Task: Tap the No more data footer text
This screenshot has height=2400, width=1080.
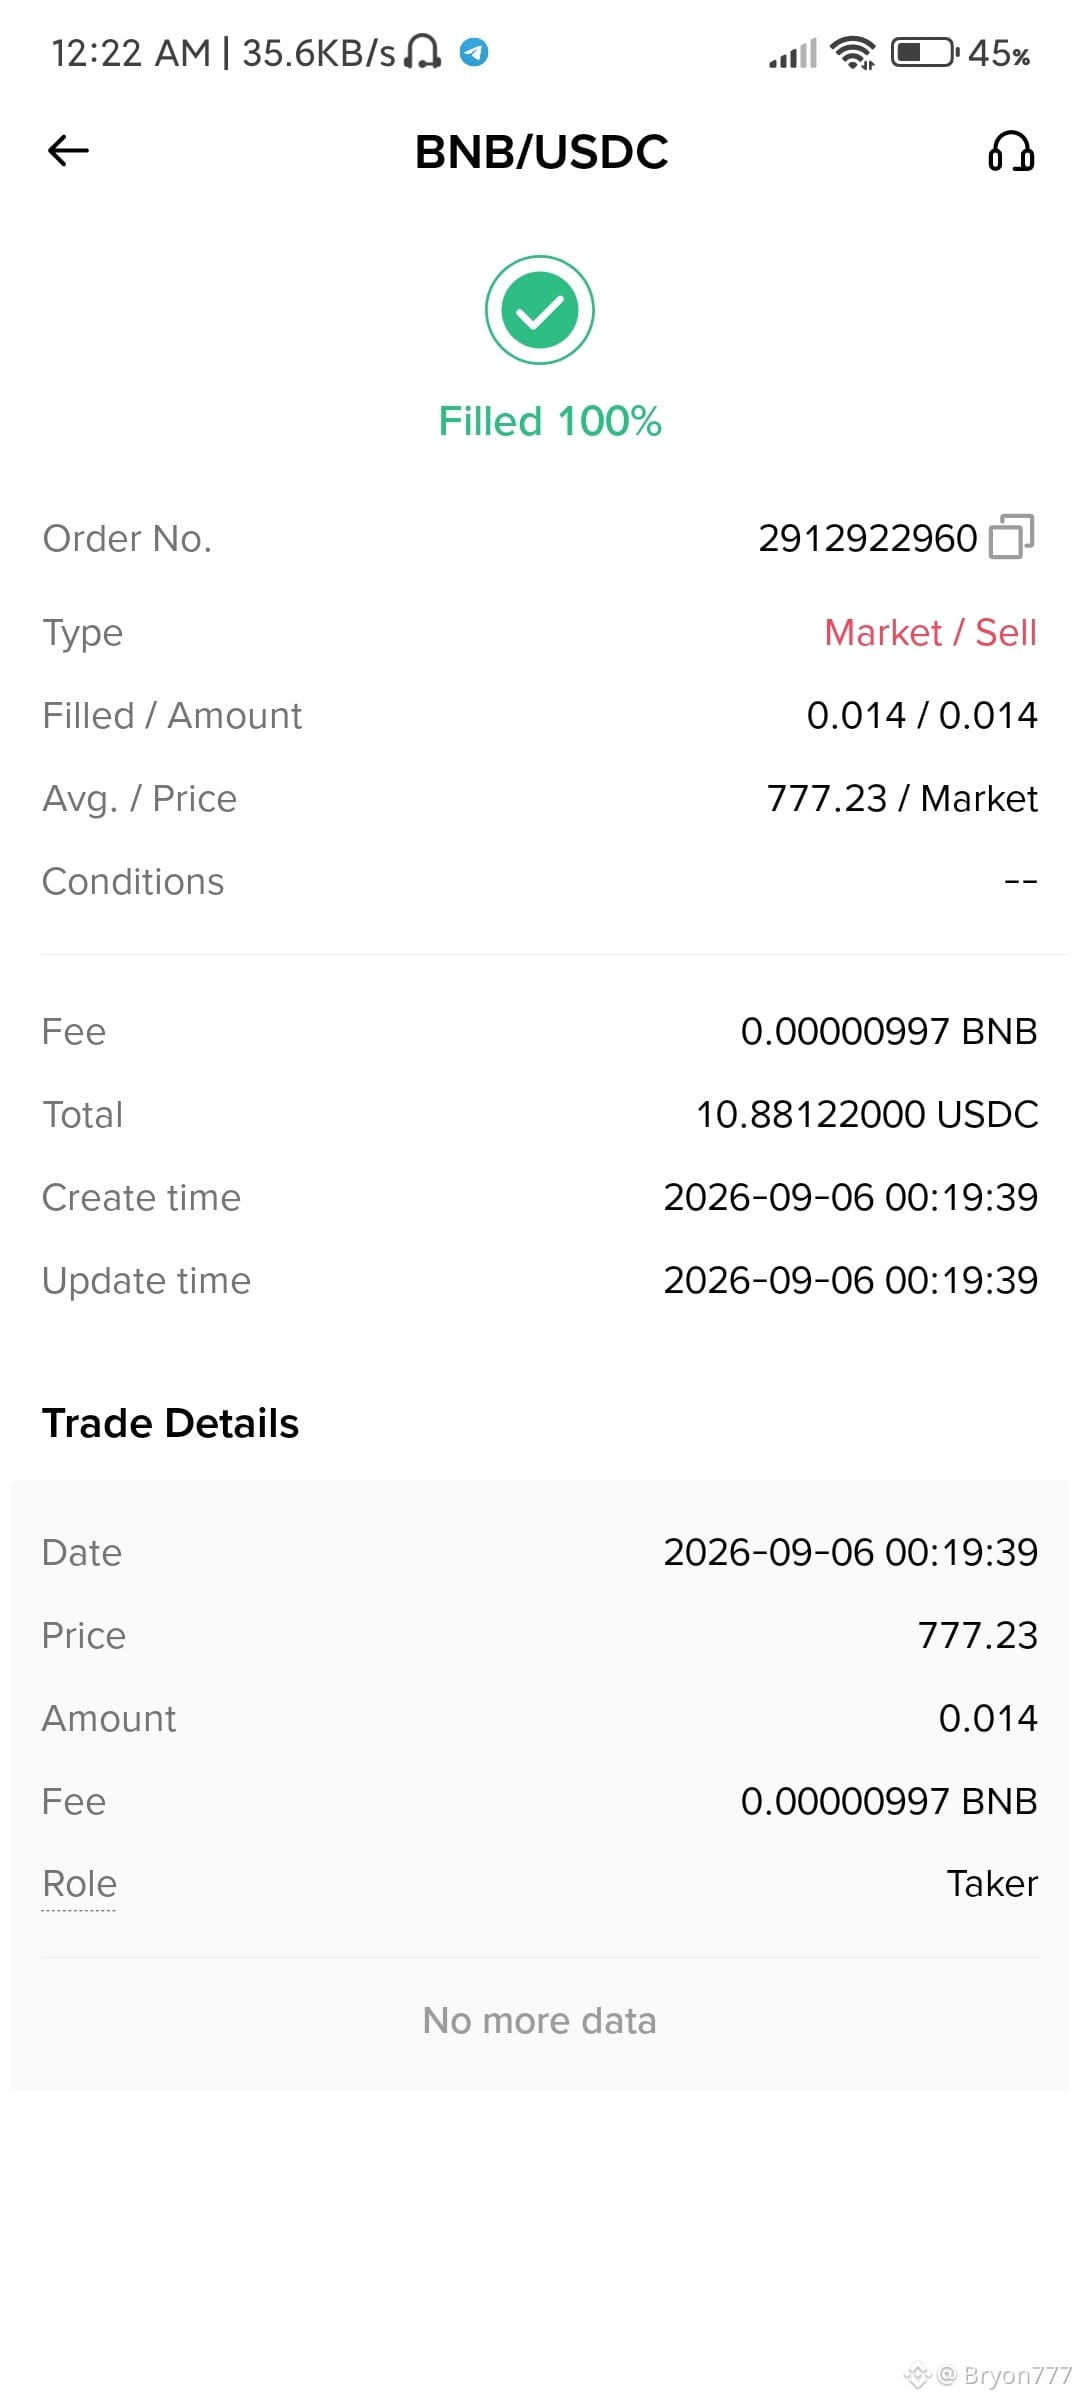Action: point(540,2021)
